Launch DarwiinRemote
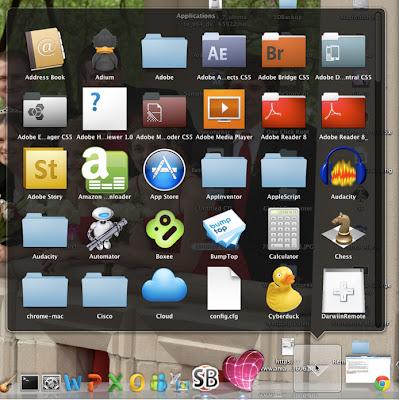The height and width of the screenshot is (400, 399). pyautogui.click(x=343, y=290)
